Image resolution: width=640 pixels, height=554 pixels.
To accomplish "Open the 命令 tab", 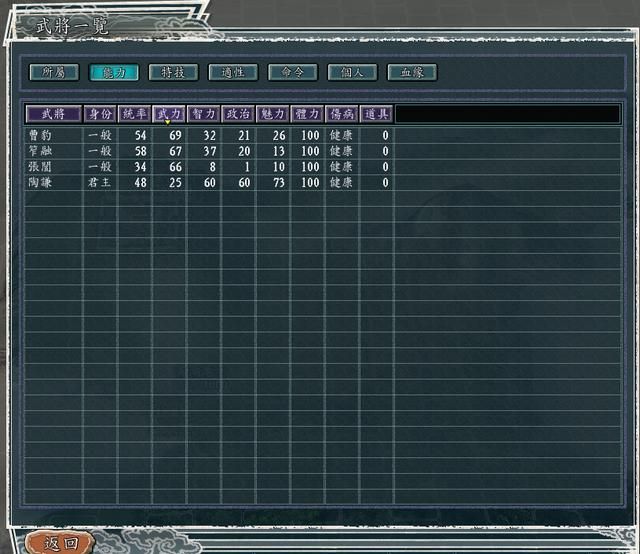I will pos(293,73).
